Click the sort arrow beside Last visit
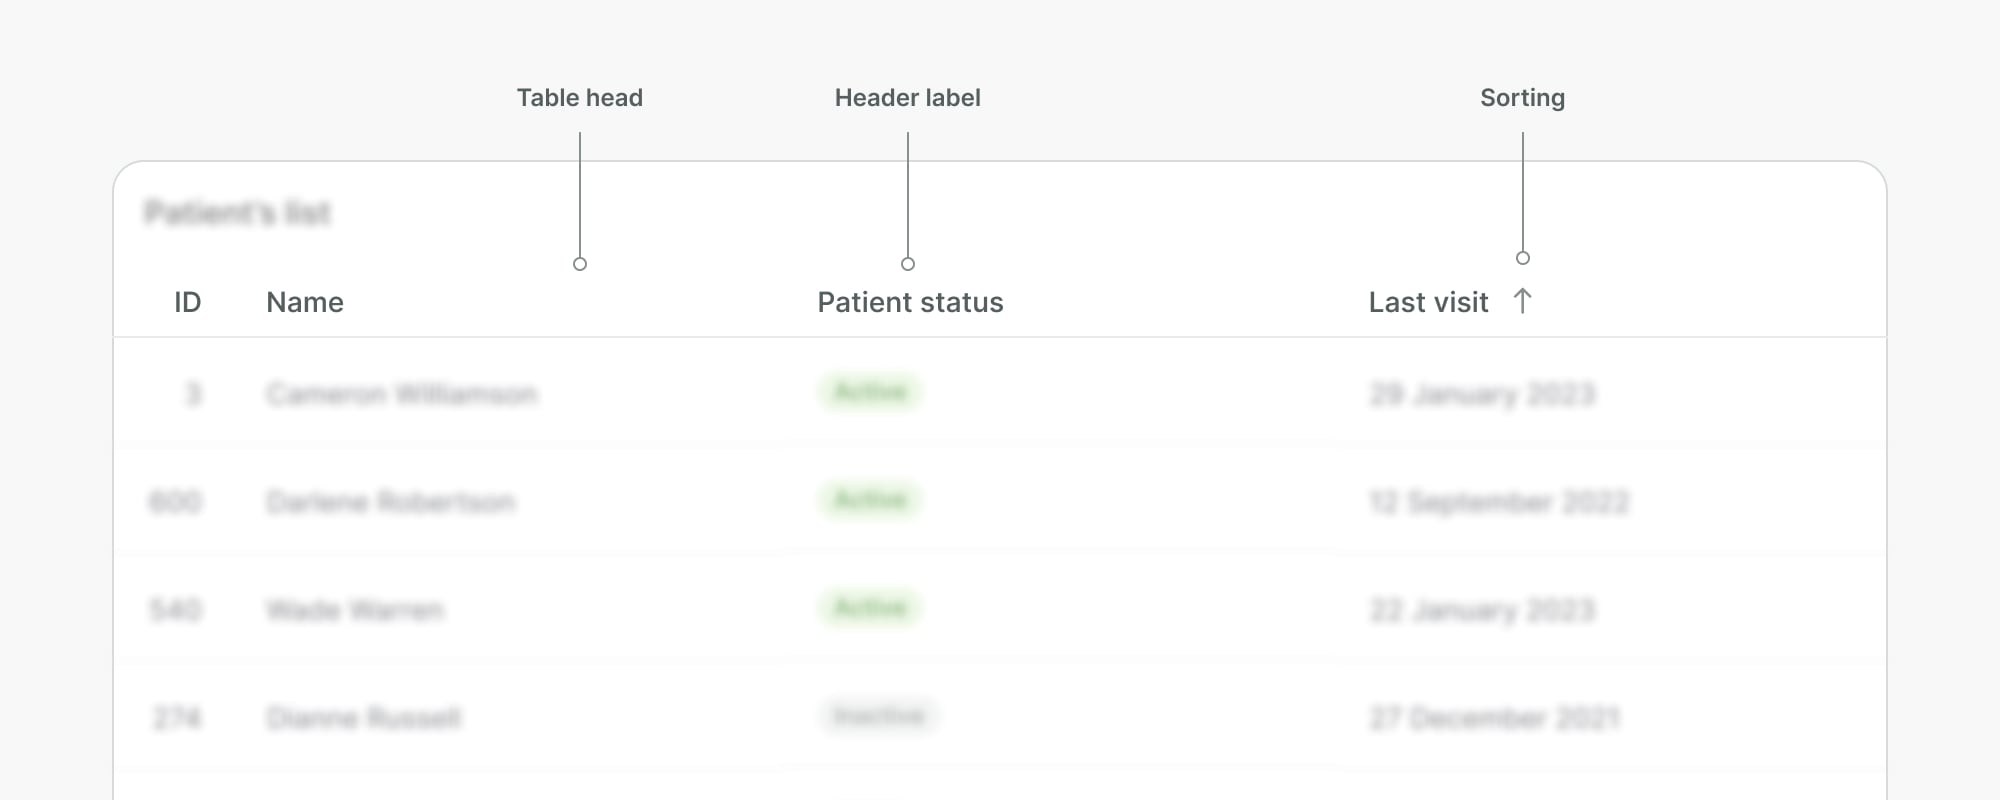The width and height of the screenshot is (2000, 800). click(1522, 301)
